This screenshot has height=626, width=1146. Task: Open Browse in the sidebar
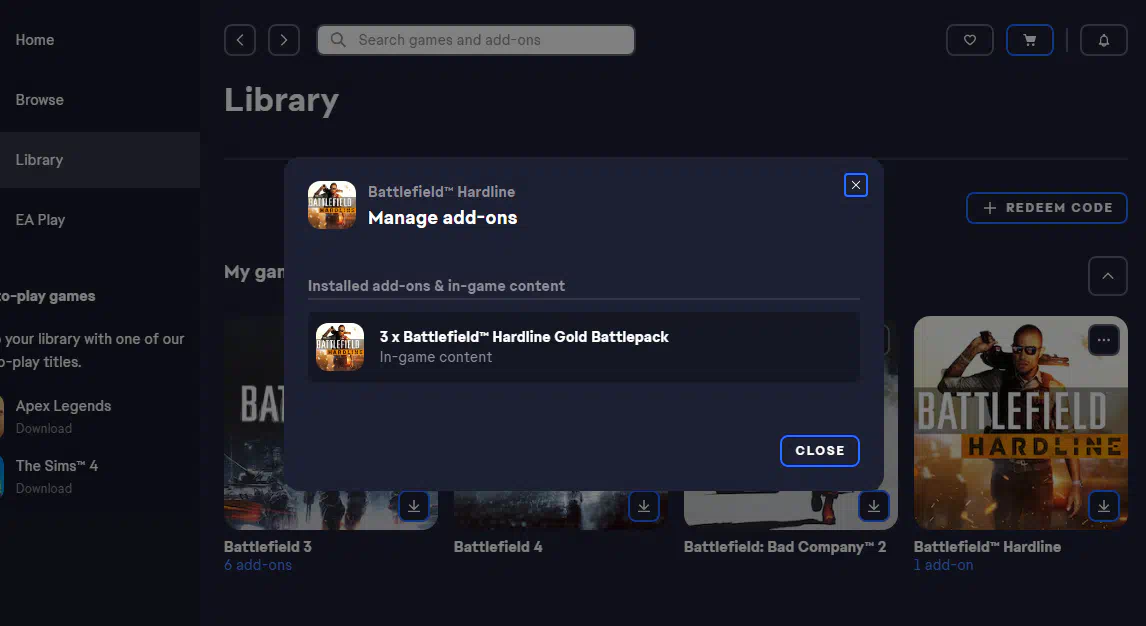[39, 100]
